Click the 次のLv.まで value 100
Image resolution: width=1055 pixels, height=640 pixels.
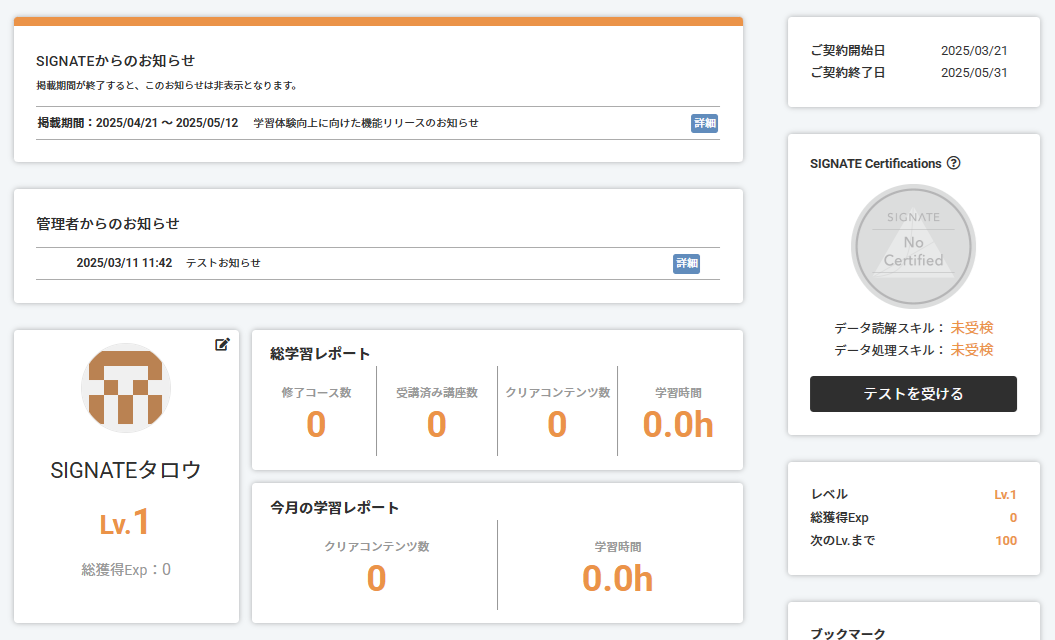(x=1006, y=540)
